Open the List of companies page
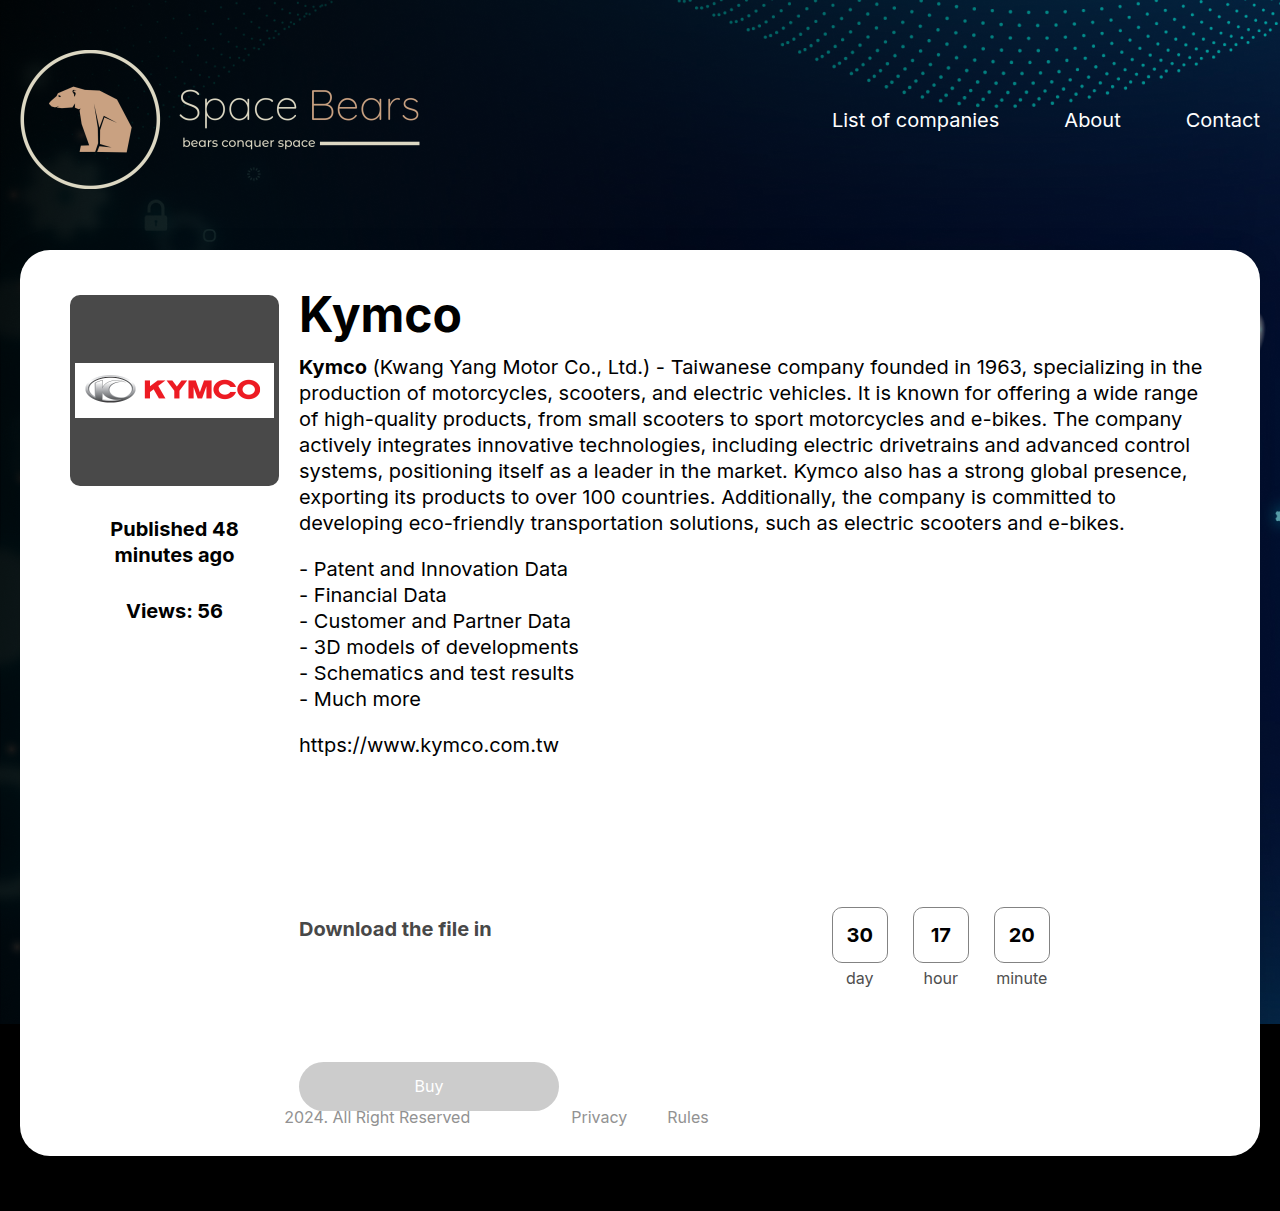Viewport: 1280px width, 1211px height. click(915, 120)
